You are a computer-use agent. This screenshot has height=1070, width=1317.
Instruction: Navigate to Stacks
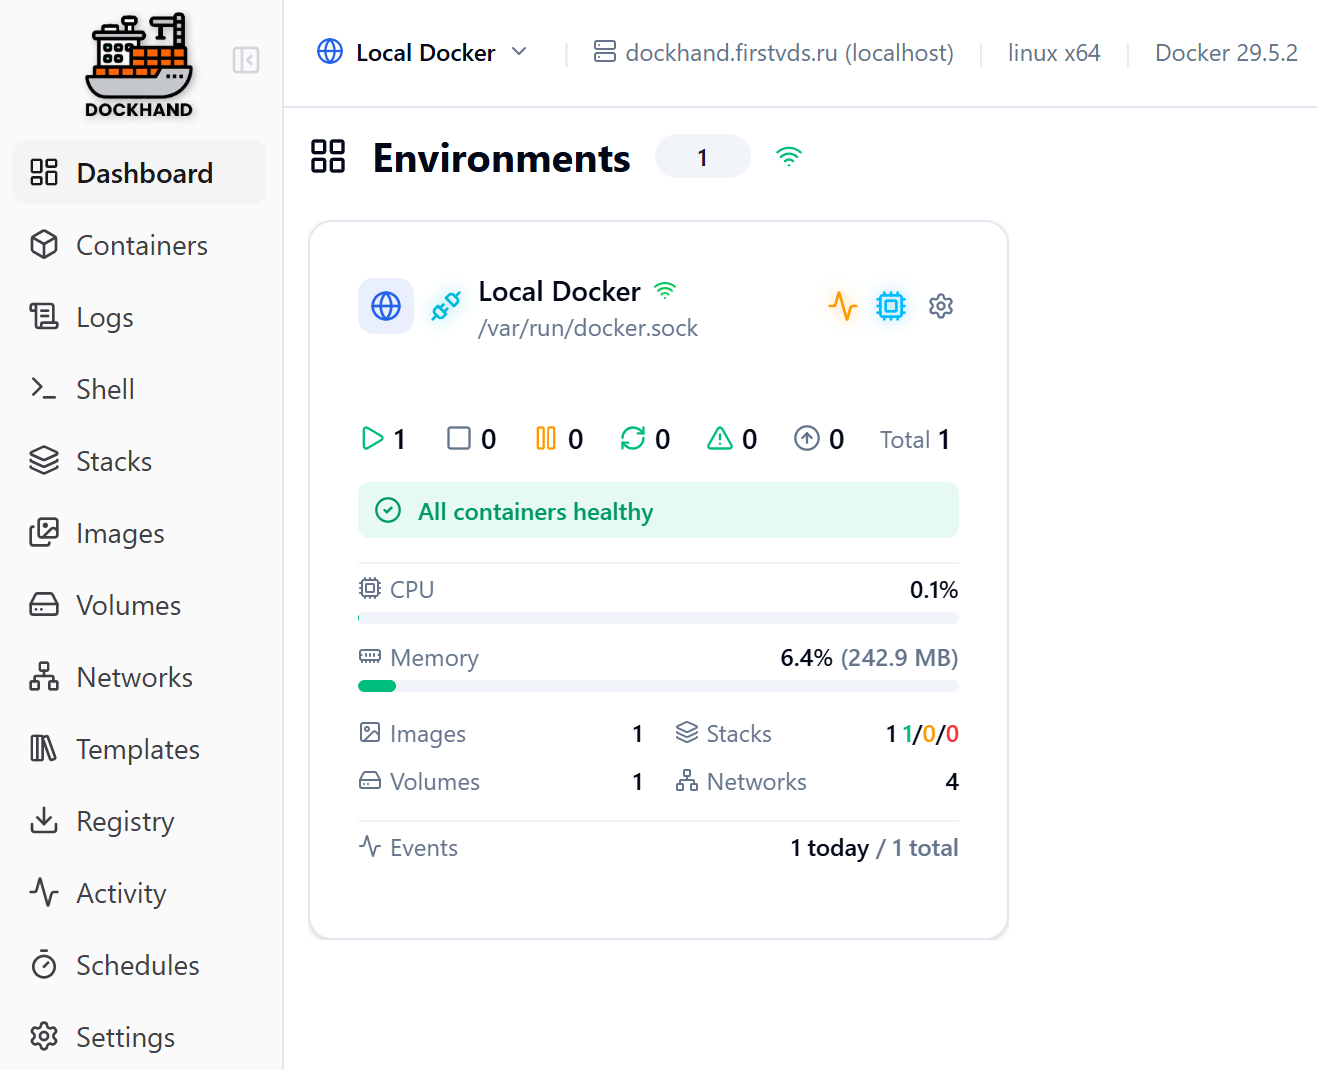[139, 461]
